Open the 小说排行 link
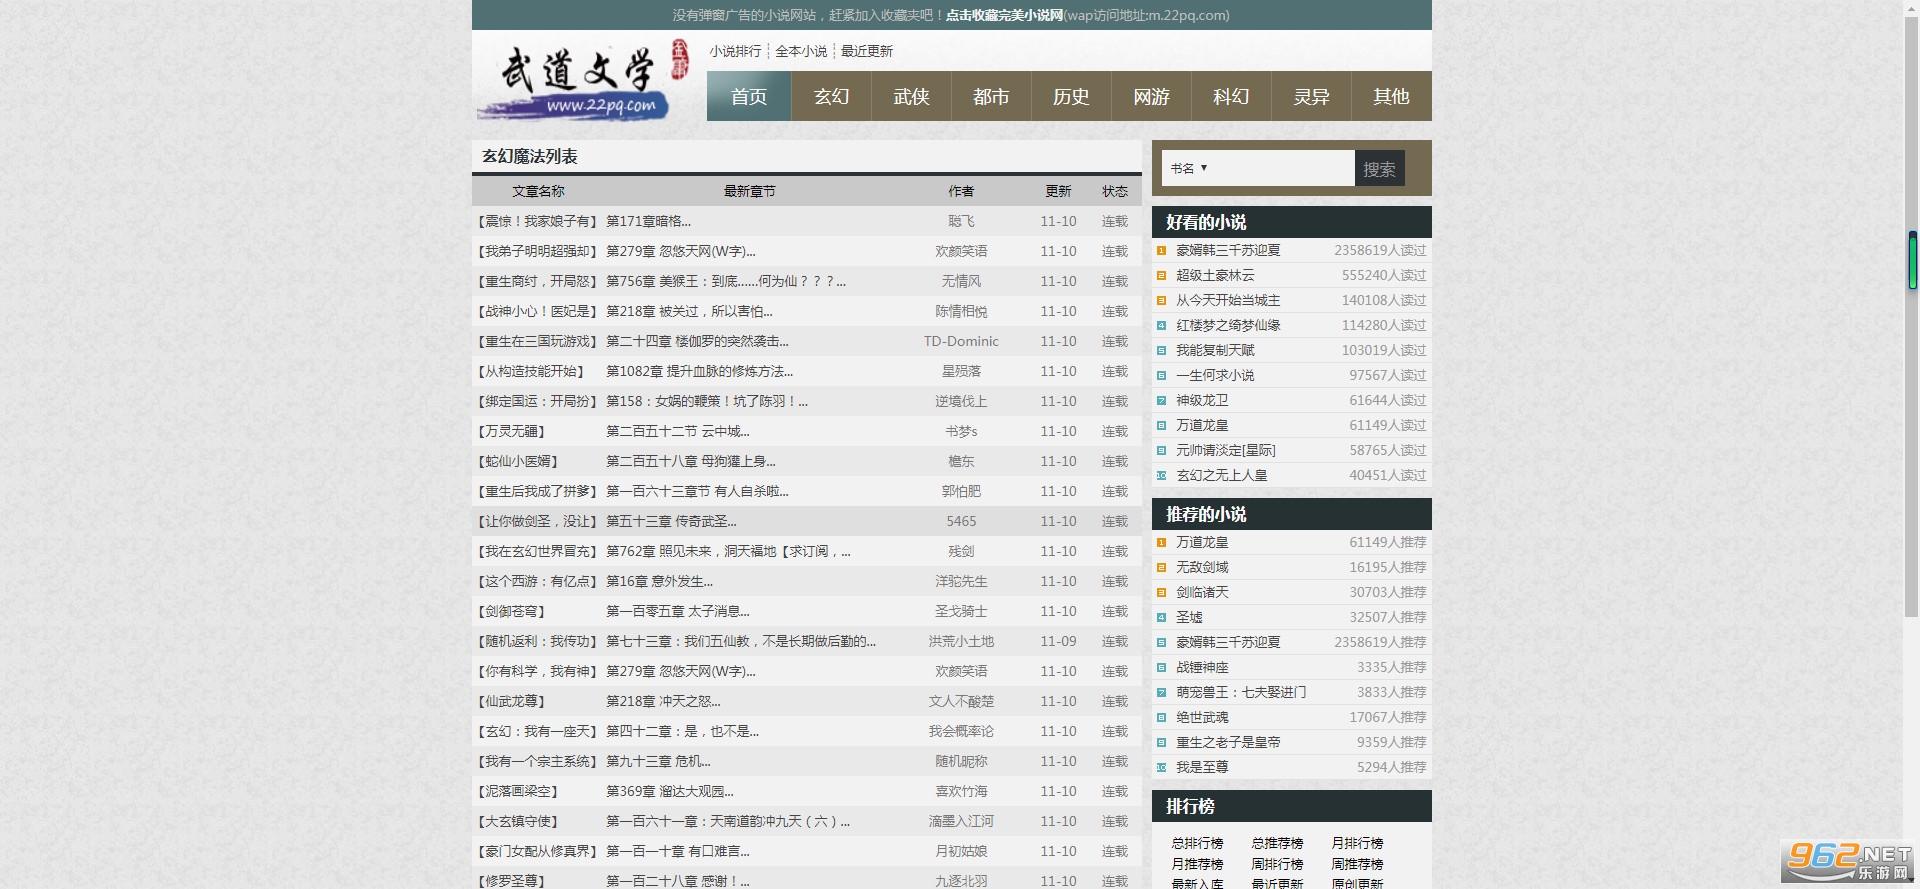This screenshot has height=889, width=1920. pos(735,51)
